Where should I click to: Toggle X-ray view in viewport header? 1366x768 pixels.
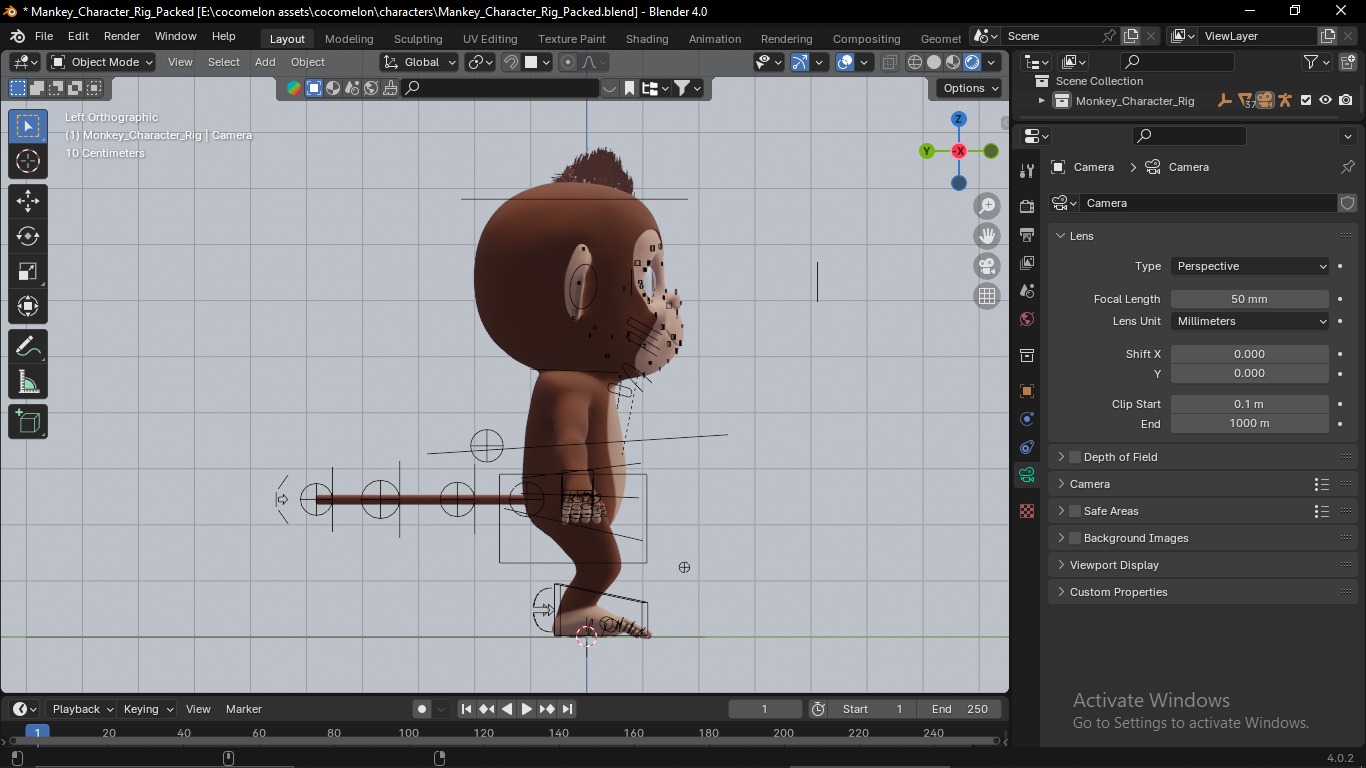point(889,62)
